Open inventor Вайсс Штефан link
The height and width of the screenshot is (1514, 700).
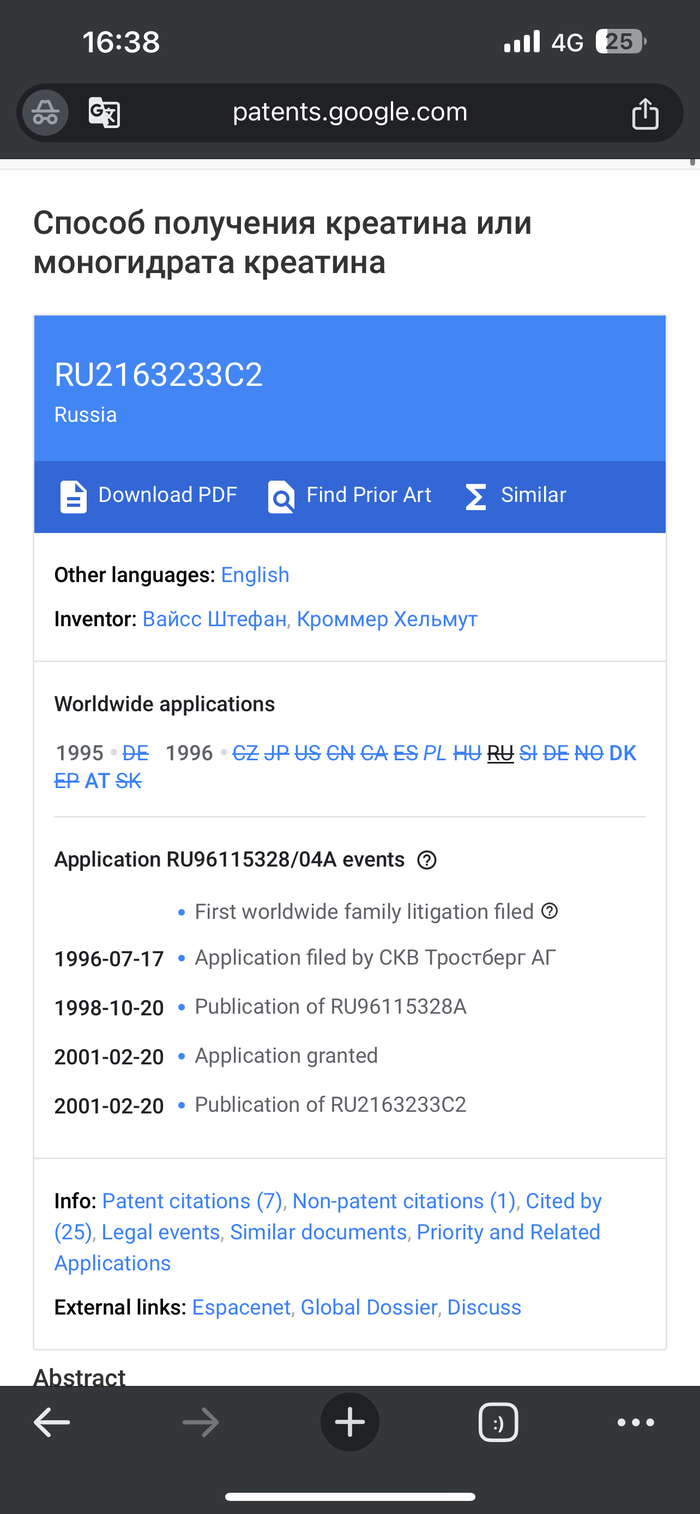coord(214,619)
